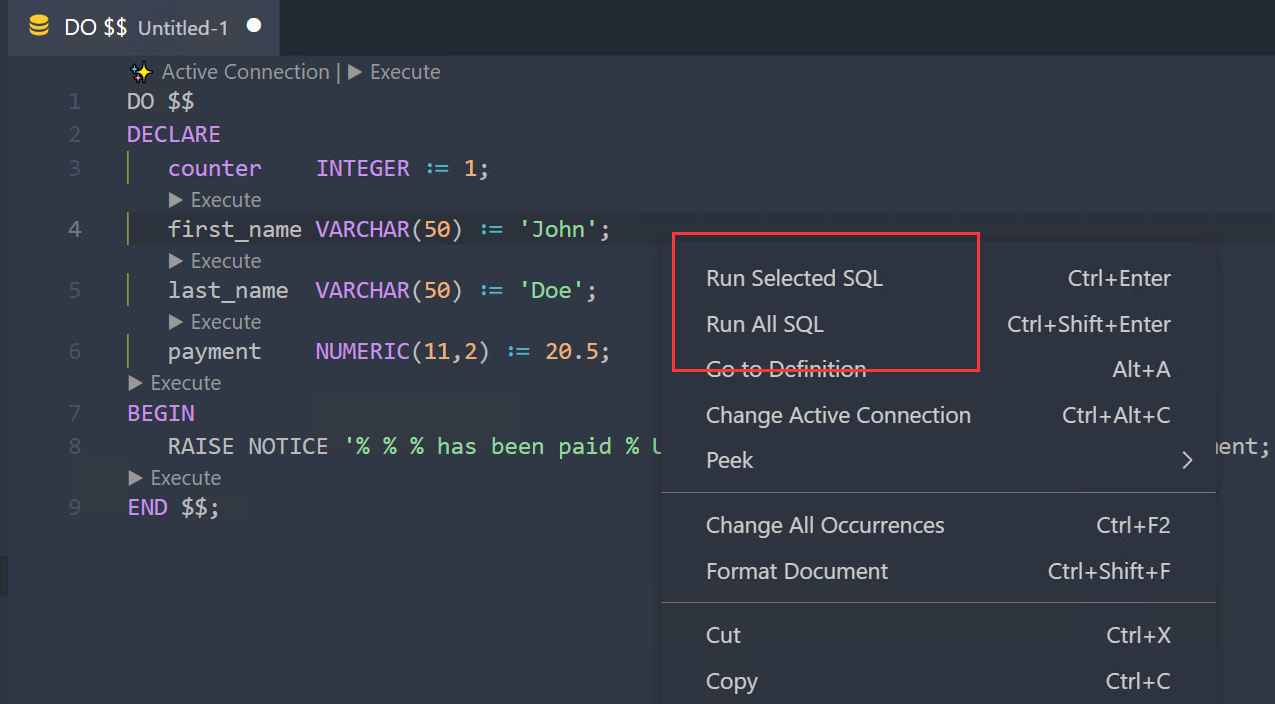
Task: Click the unsaved-changes dot on the Untitled-1 tab
Action: pos(254,26)
